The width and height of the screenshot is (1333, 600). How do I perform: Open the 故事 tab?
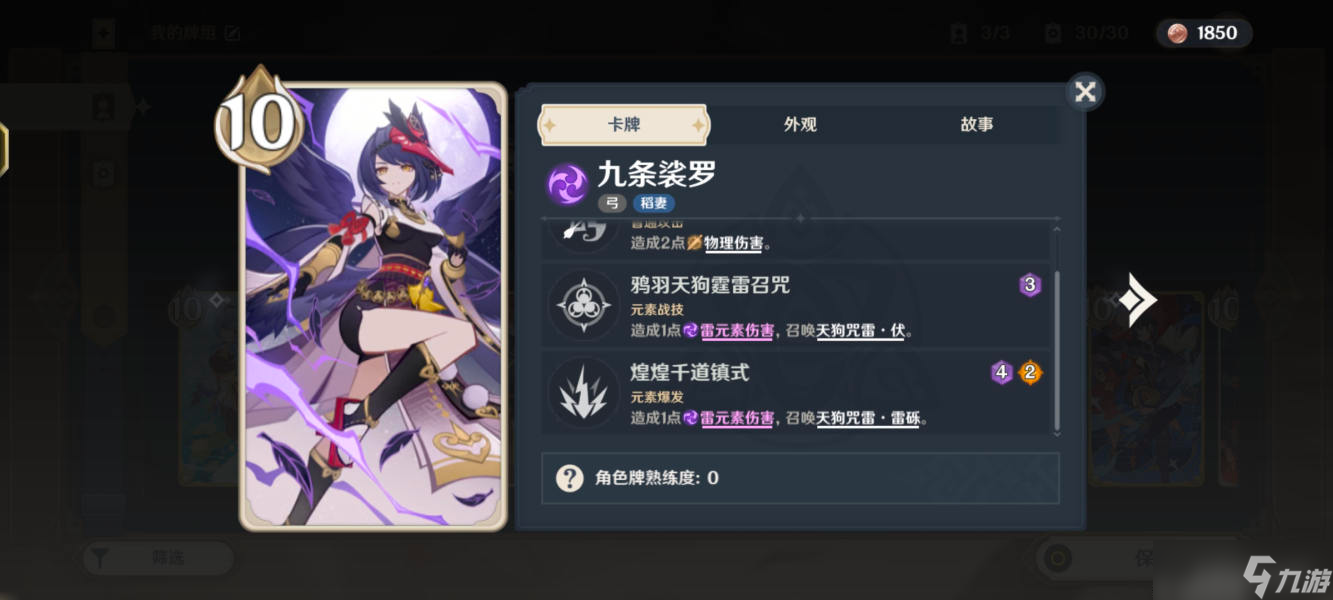(x=976, y=125)
